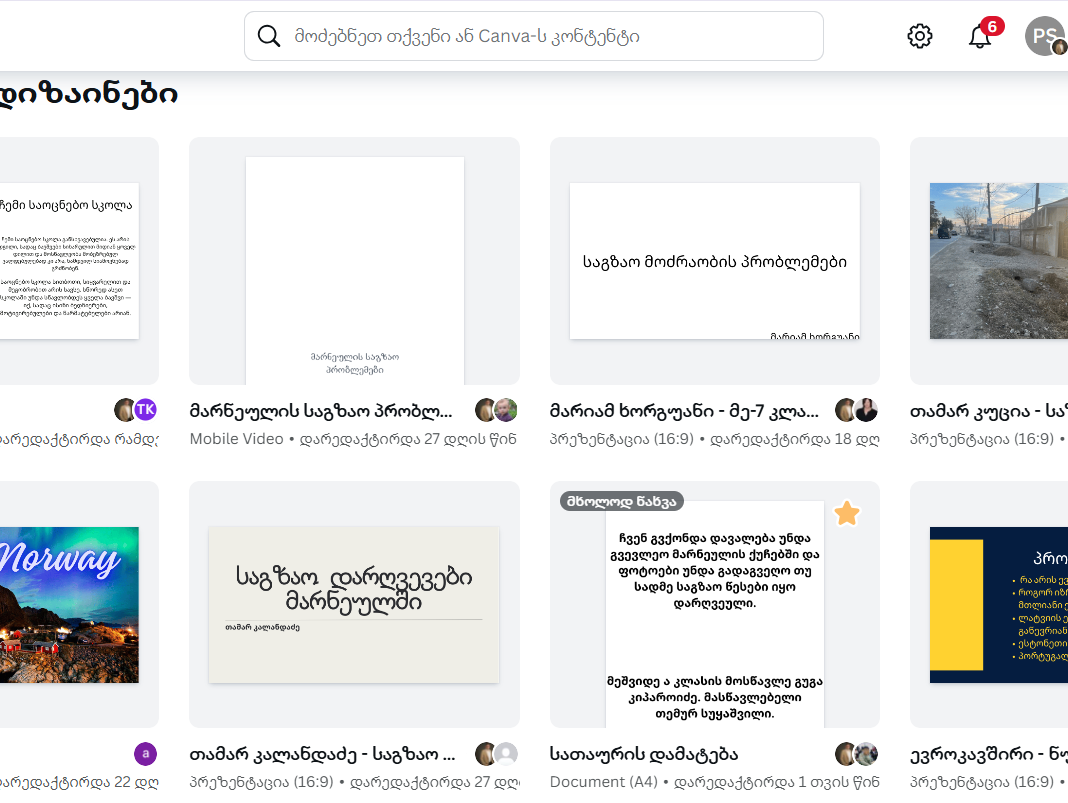Click collaborator avatars on მარიამ ხორგუანი design
The height and width of the screenshot is (803, 1068).
[x=856, y=410]
